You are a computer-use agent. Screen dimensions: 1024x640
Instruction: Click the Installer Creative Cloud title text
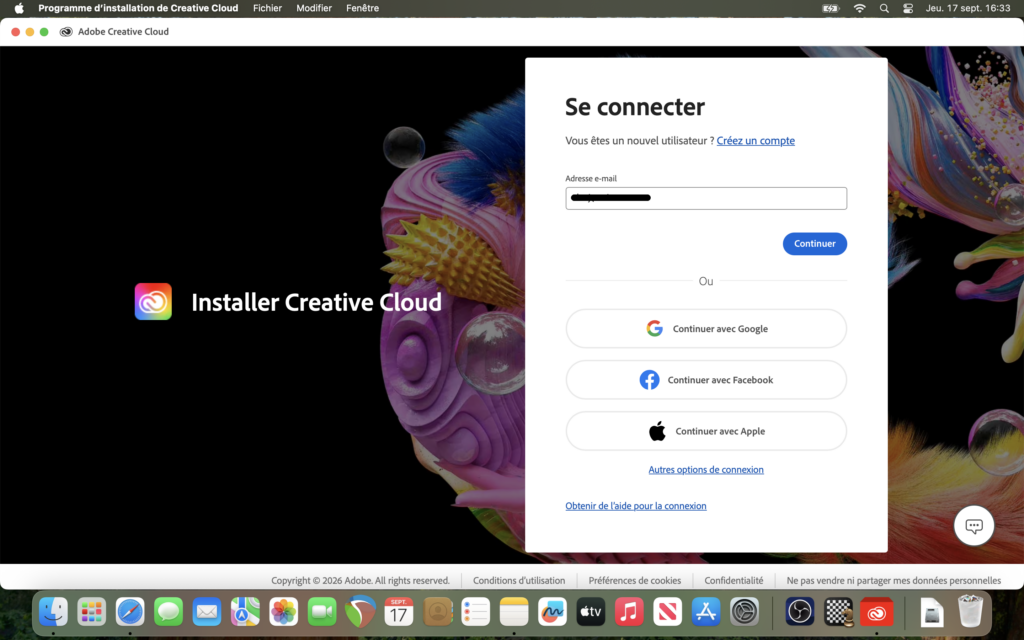click(x=316, y=302)
